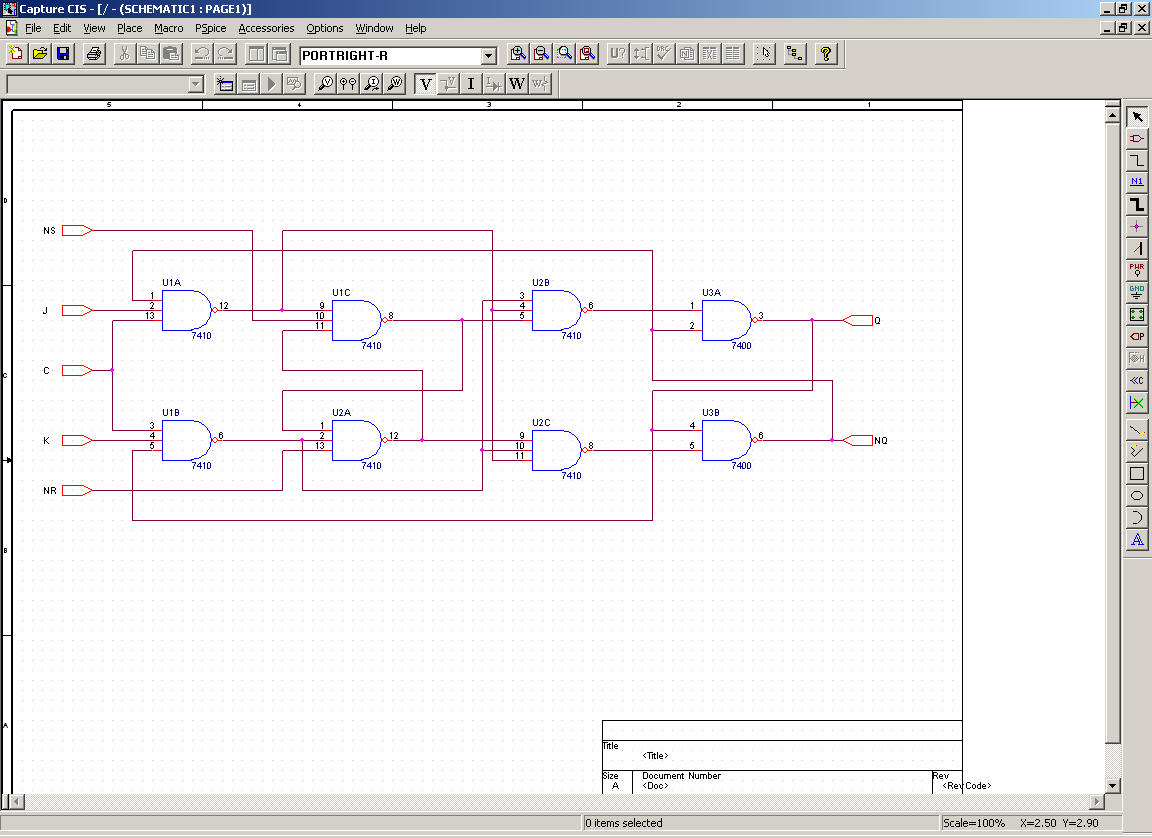Click the Zoom In magnifier icon
Viewport: 1152px width, 838px height.
(x=518, y=54)
